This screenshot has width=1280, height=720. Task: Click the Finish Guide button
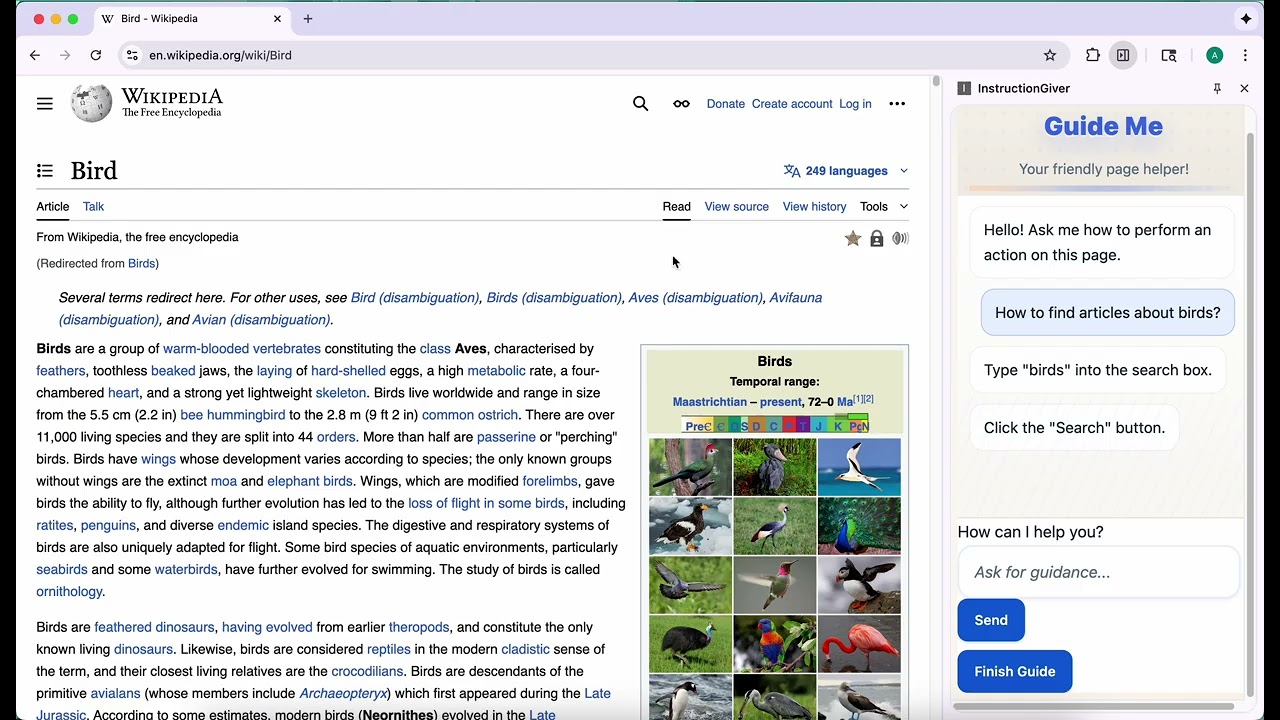coord(1015,671)
